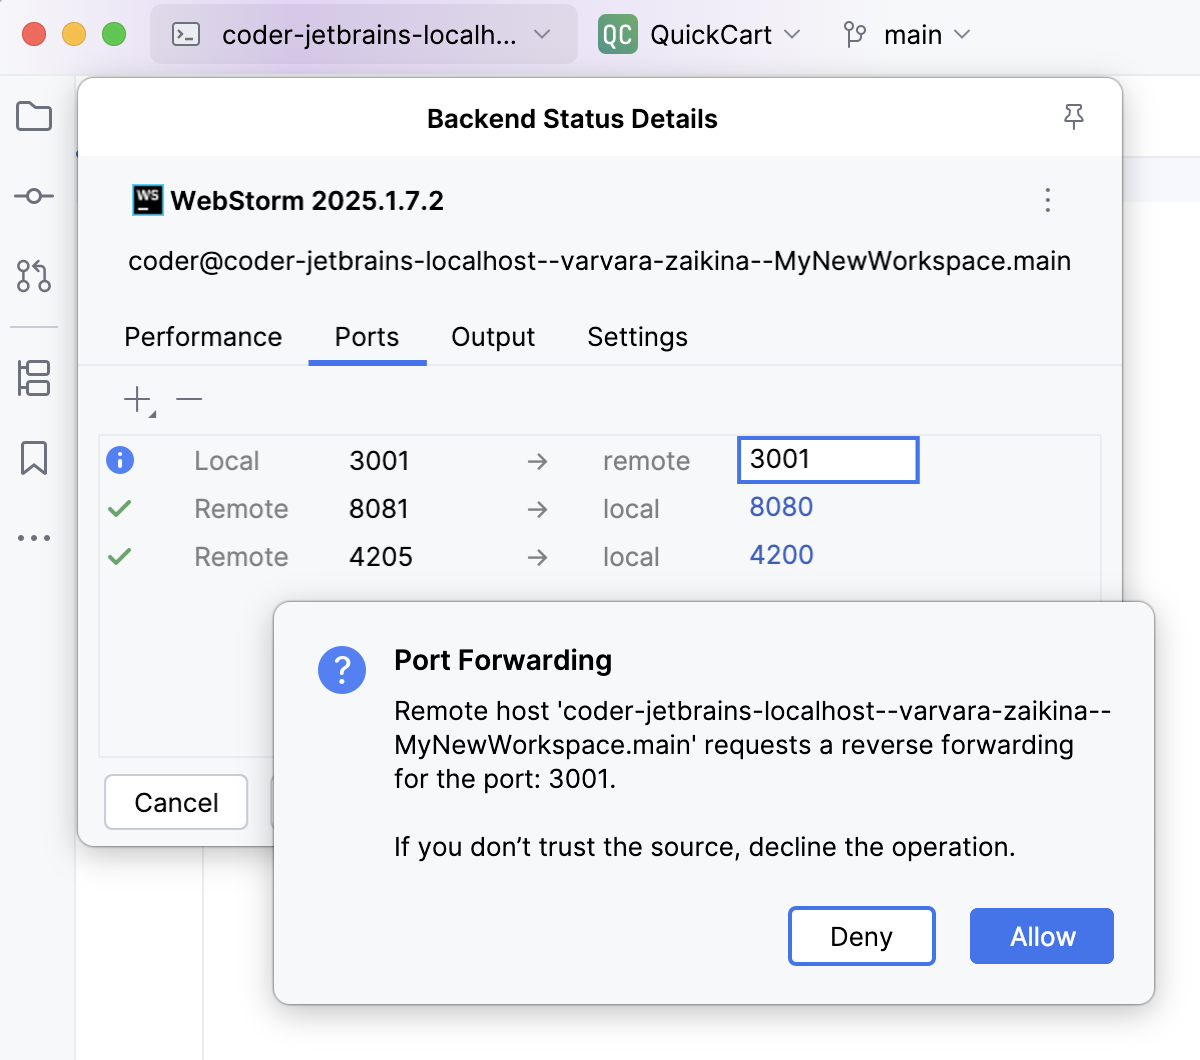1200x1060 pixels.
Task: Click the WebStorm logo icon
Action: (148, 200)
